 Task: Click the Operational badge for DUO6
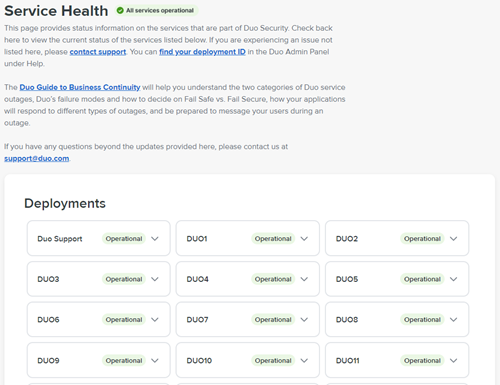coord(124,320)
